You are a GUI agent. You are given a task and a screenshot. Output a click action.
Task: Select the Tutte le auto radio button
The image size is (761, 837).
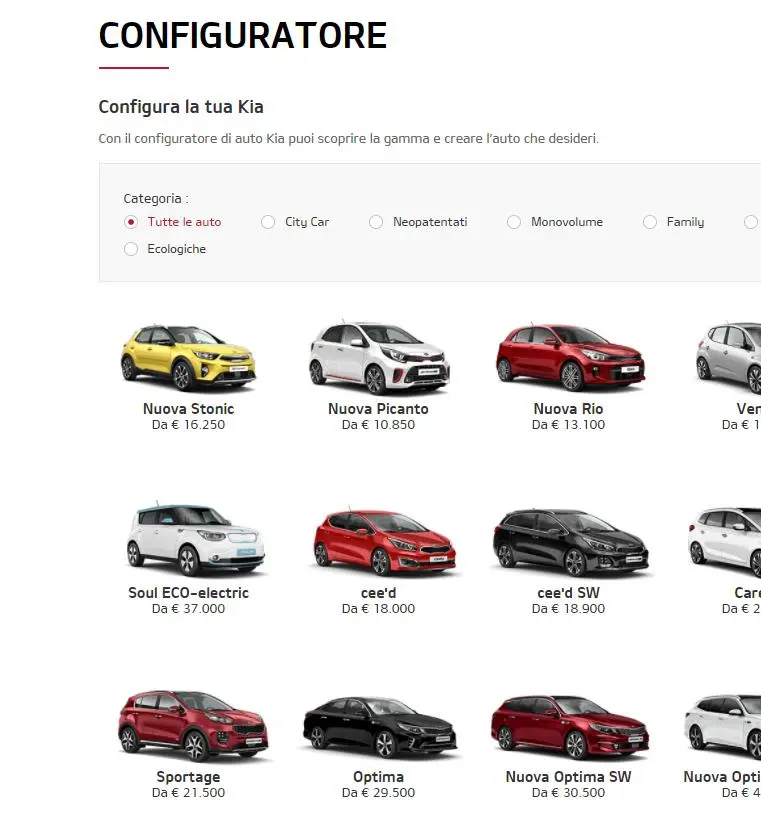[x=131, y=222]
